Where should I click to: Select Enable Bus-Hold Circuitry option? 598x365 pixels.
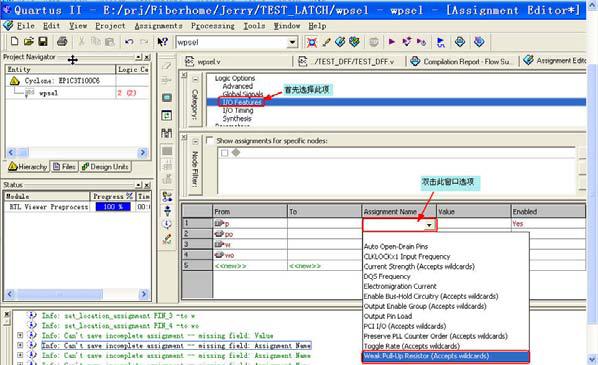click(431, 296)
